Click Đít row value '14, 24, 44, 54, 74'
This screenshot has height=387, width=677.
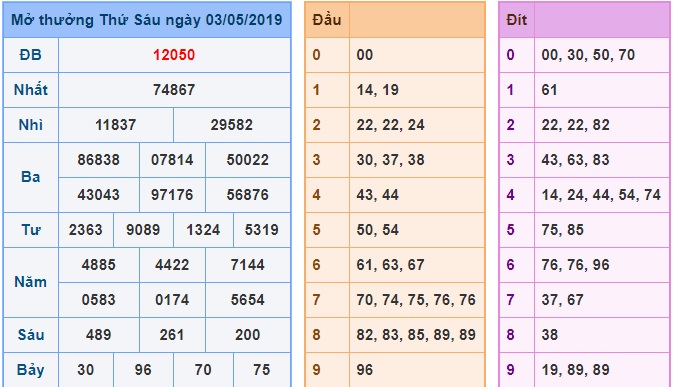coord(601,195)
